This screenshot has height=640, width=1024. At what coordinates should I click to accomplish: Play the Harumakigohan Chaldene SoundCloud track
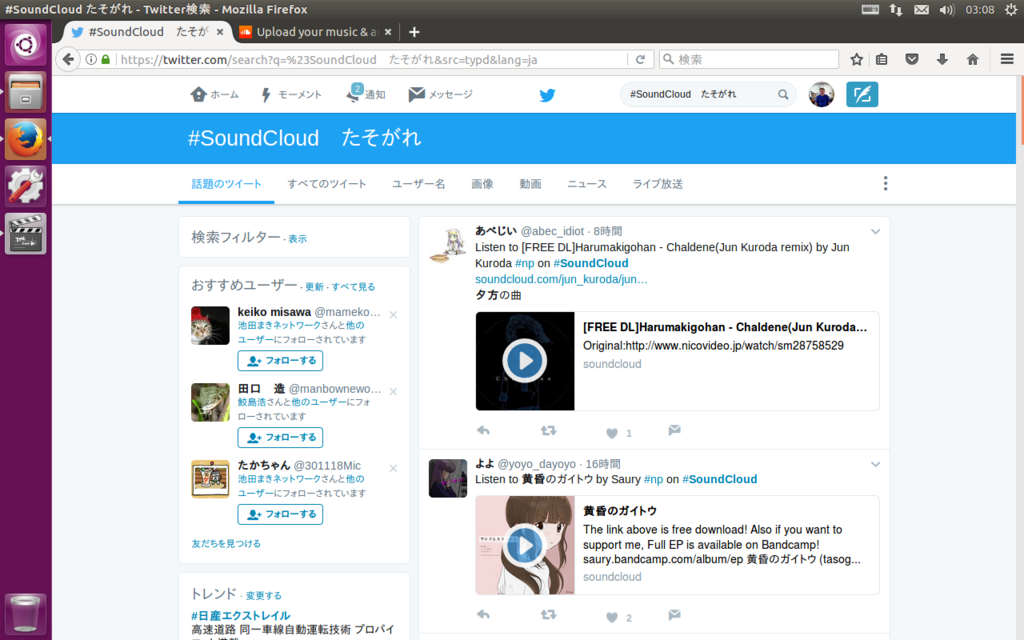(524, 360)
